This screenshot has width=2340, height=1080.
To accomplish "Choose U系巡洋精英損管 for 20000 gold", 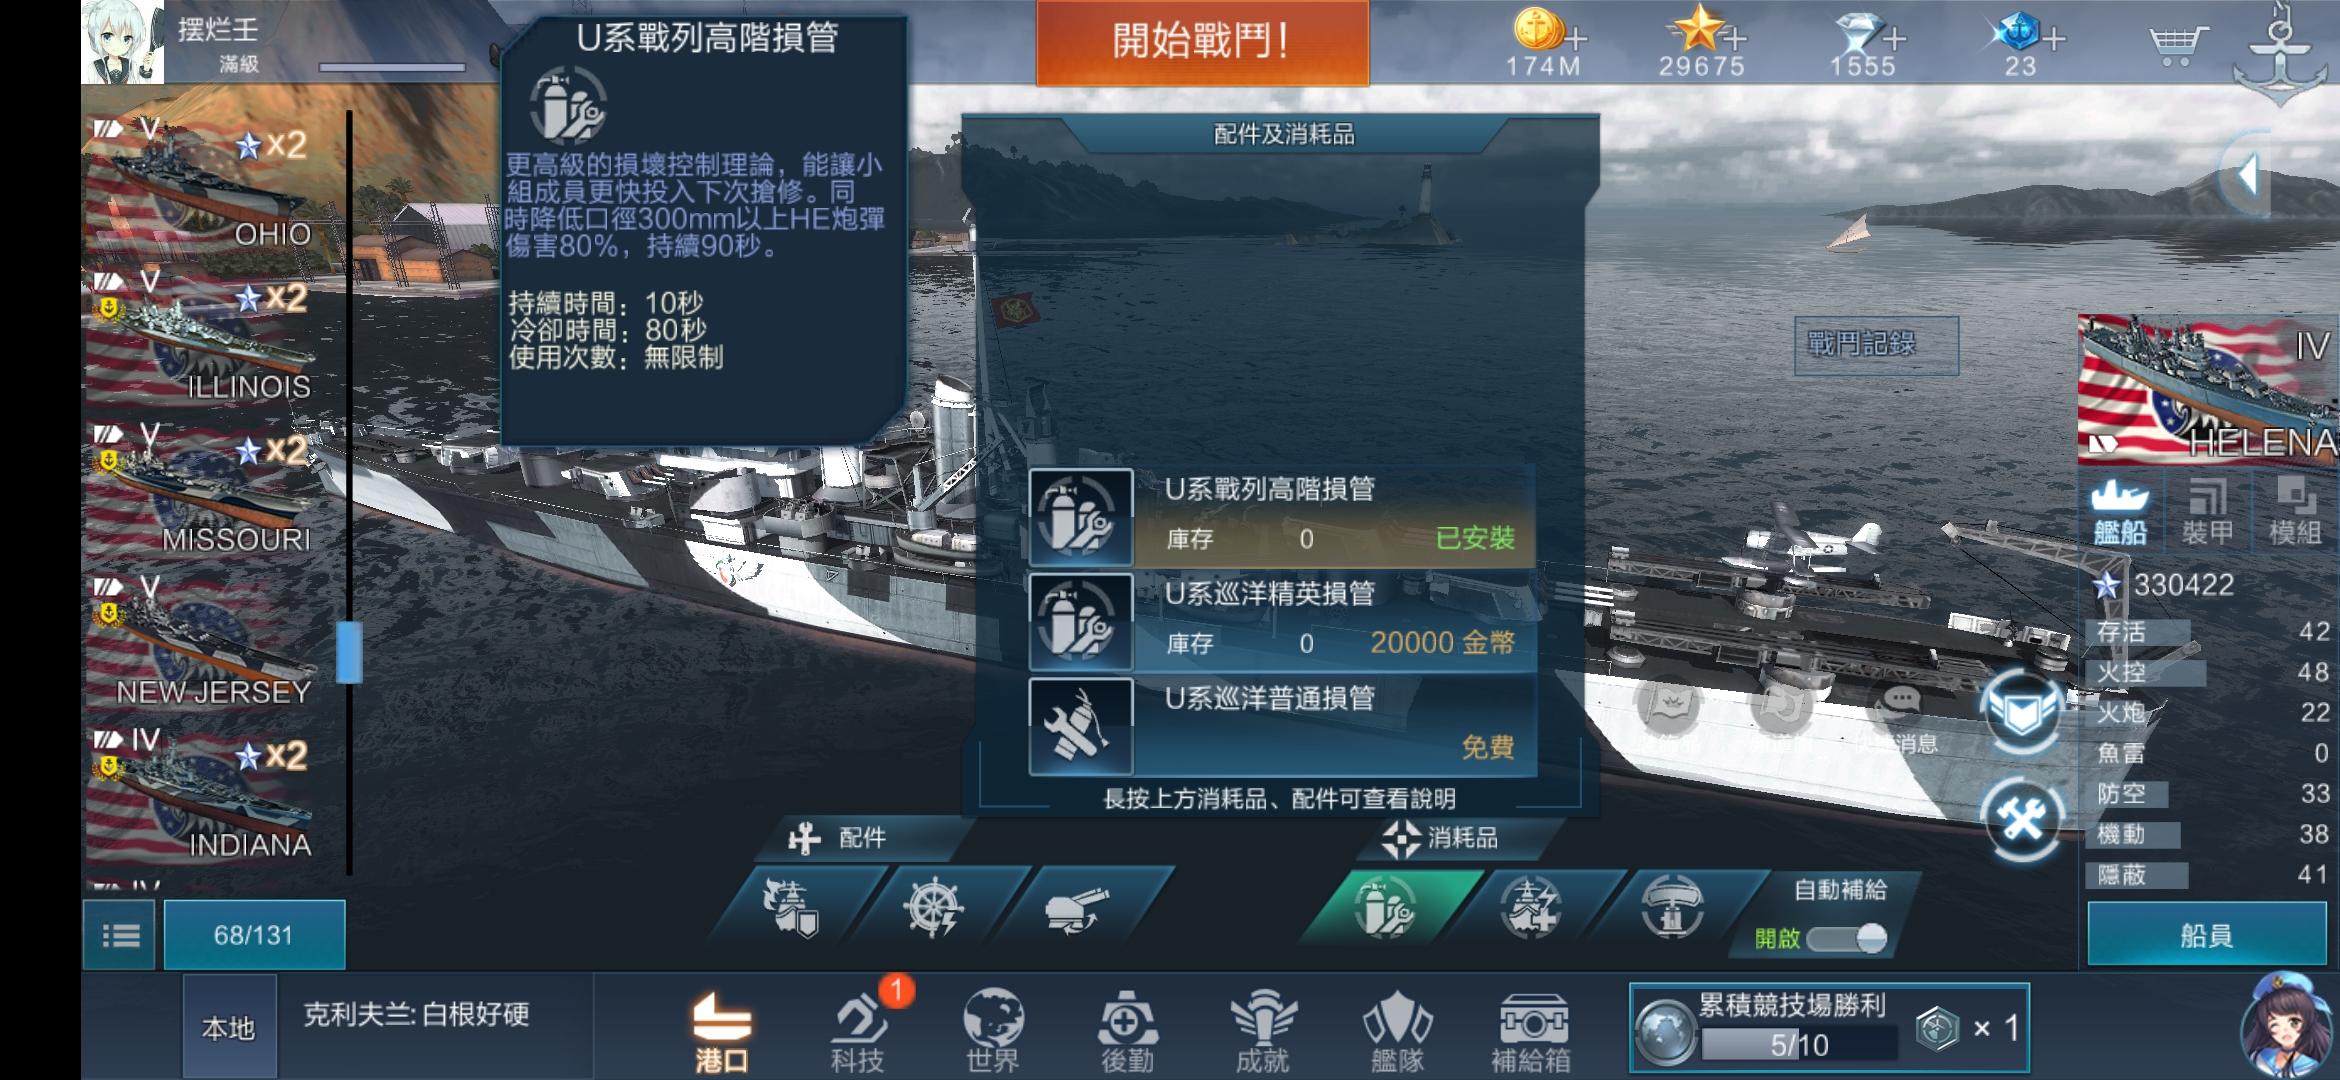I will point(1282,620).
